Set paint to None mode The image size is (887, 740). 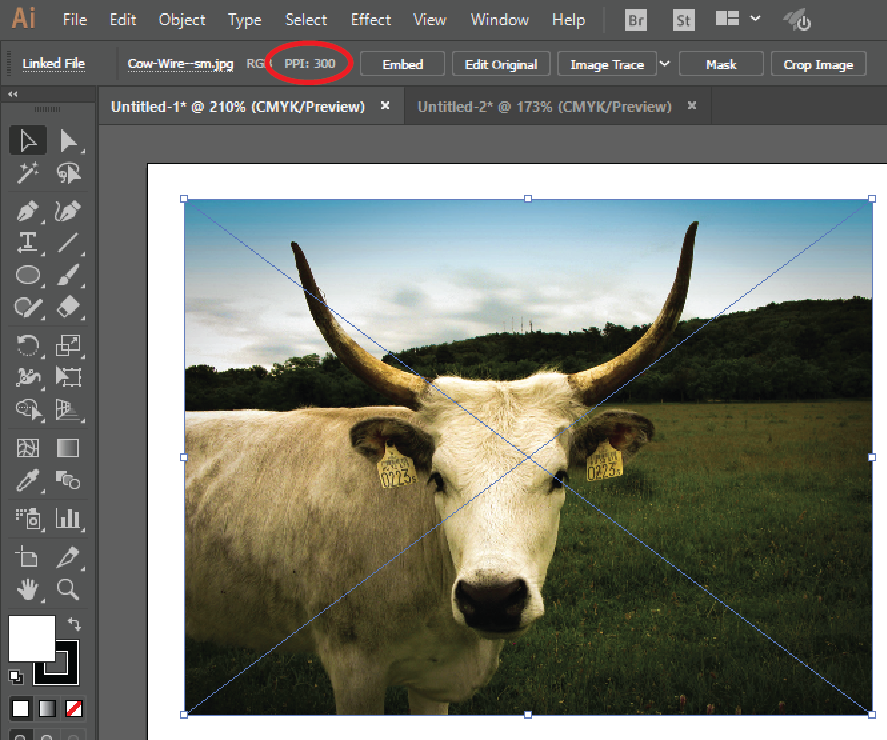point(74,709)
